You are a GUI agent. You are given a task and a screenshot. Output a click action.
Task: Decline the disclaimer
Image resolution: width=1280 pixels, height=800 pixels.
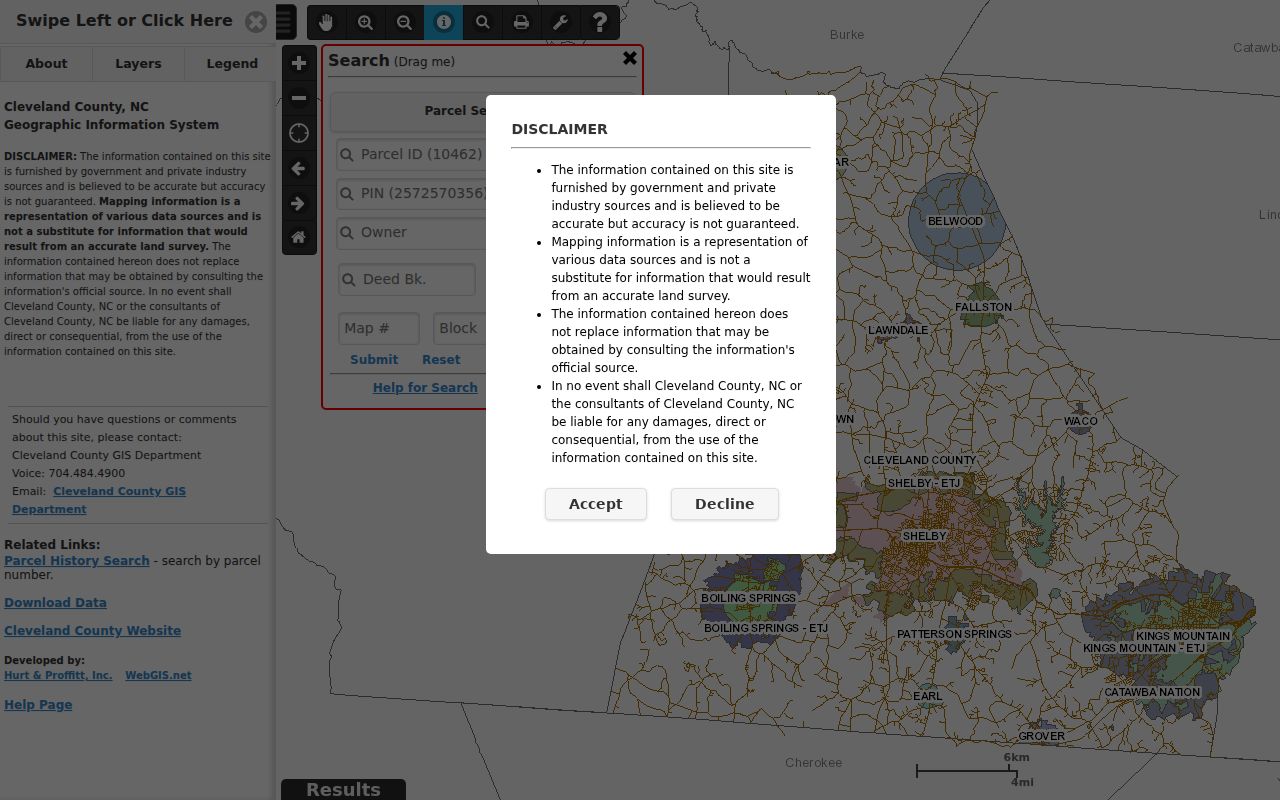tap(725, 504)
